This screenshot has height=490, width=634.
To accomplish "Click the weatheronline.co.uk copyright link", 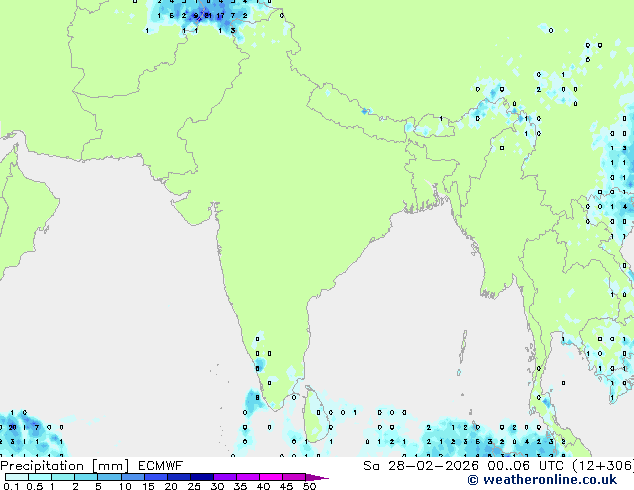I will [x=542, y=480].
